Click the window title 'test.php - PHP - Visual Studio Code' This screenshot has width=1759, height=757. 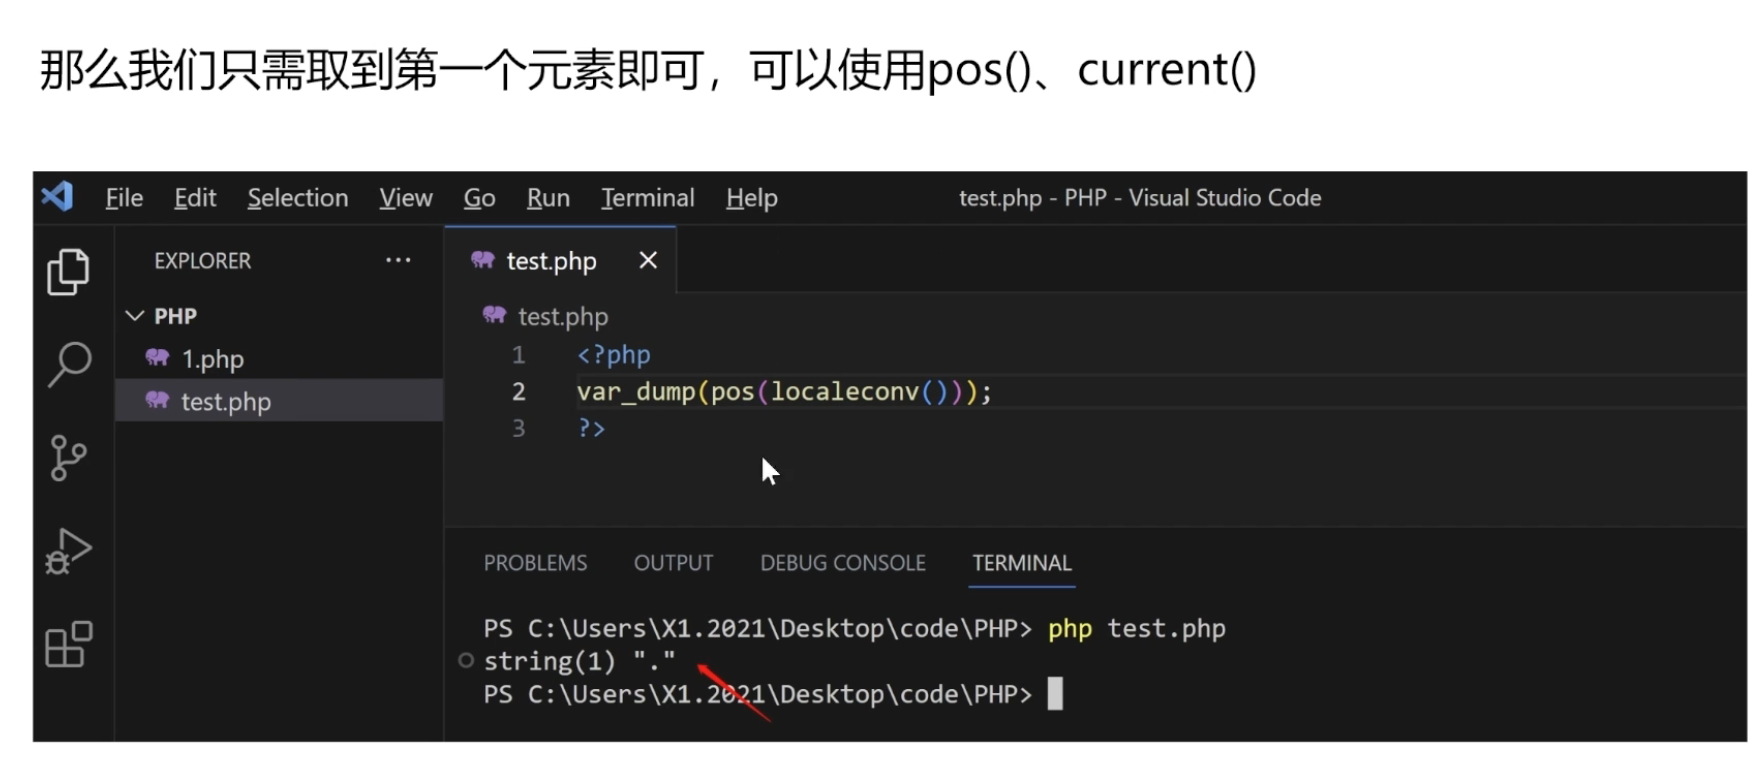coord(1140,198)
